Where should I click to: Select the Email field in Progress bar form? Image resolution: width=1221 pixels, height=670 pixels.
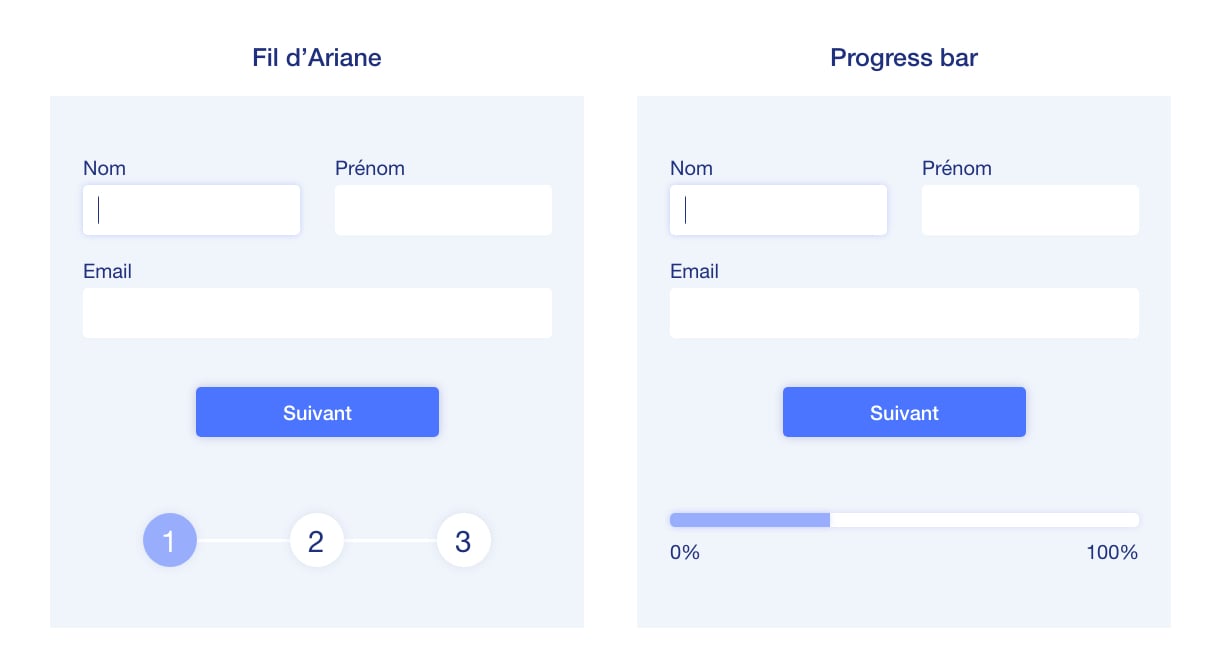pyautogui.click(x=904, y=313)
